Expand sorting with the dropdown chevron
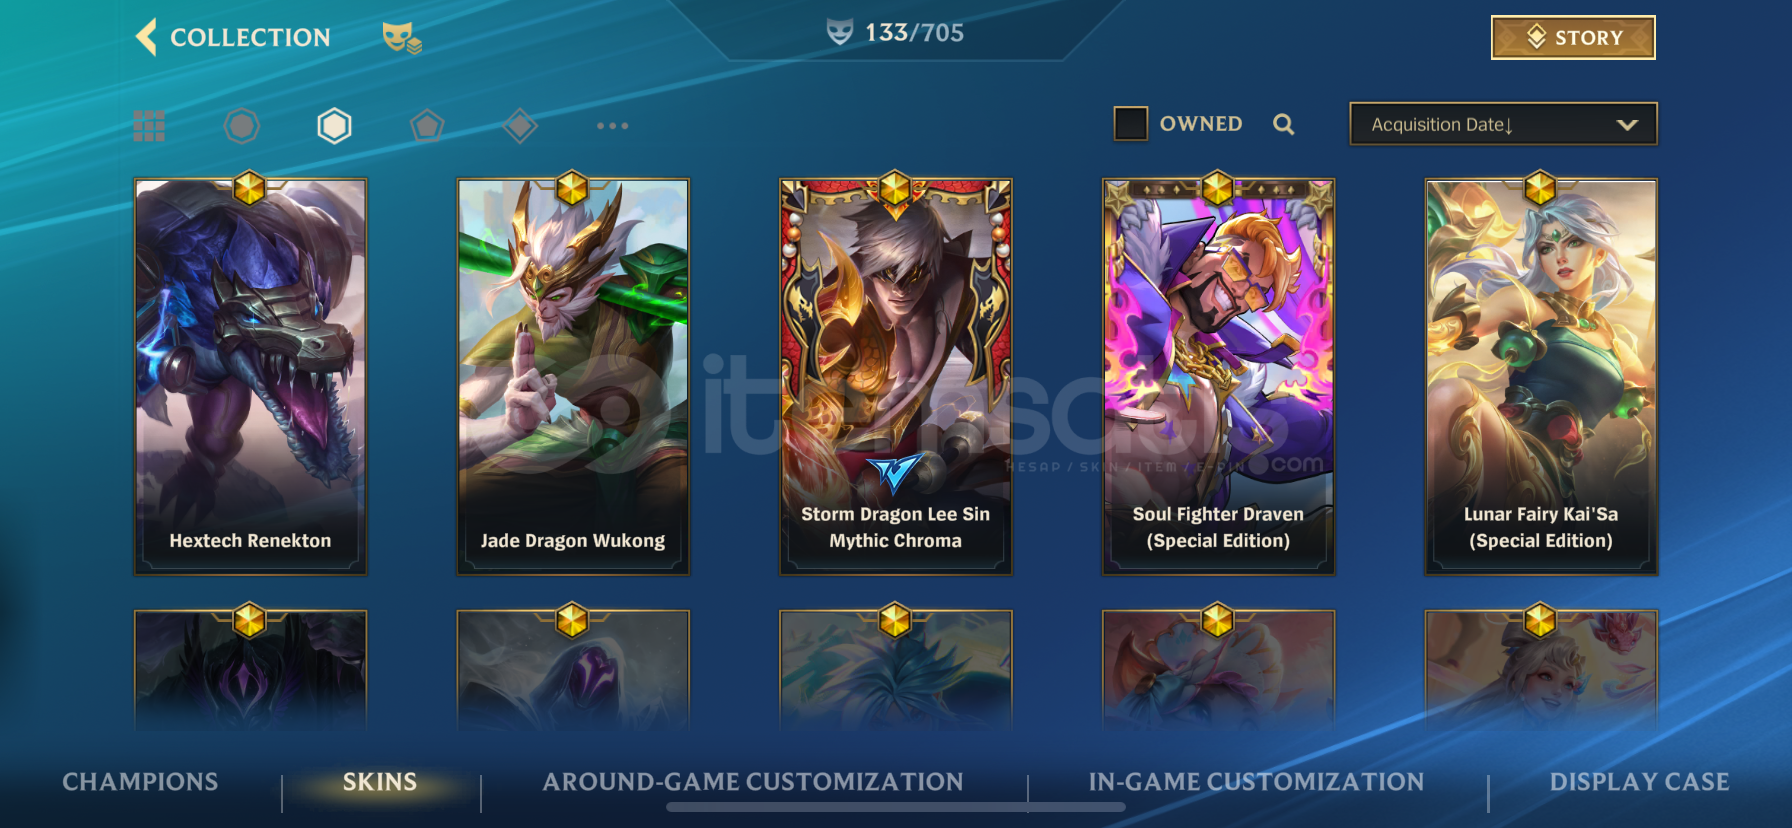 coord(1627,125)
